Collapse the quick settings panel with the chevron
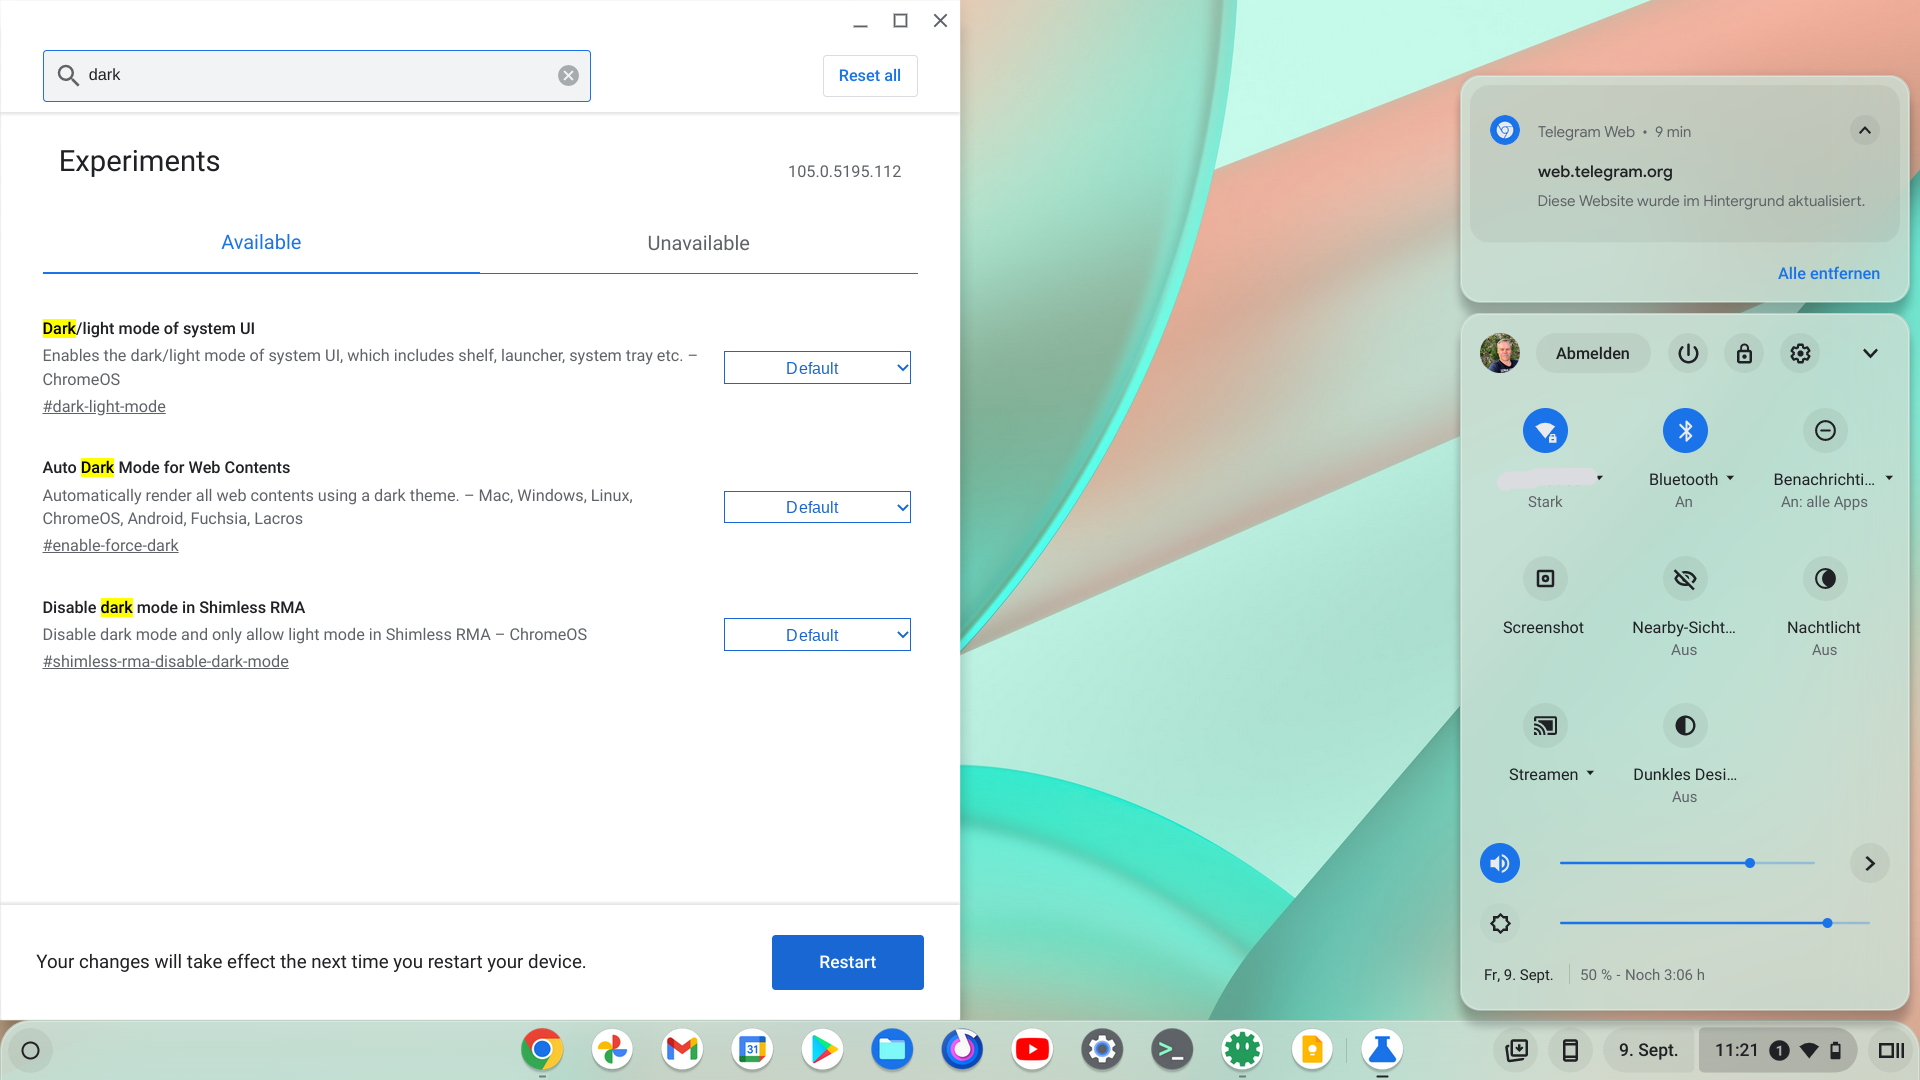 click(x=1870, y=353)
